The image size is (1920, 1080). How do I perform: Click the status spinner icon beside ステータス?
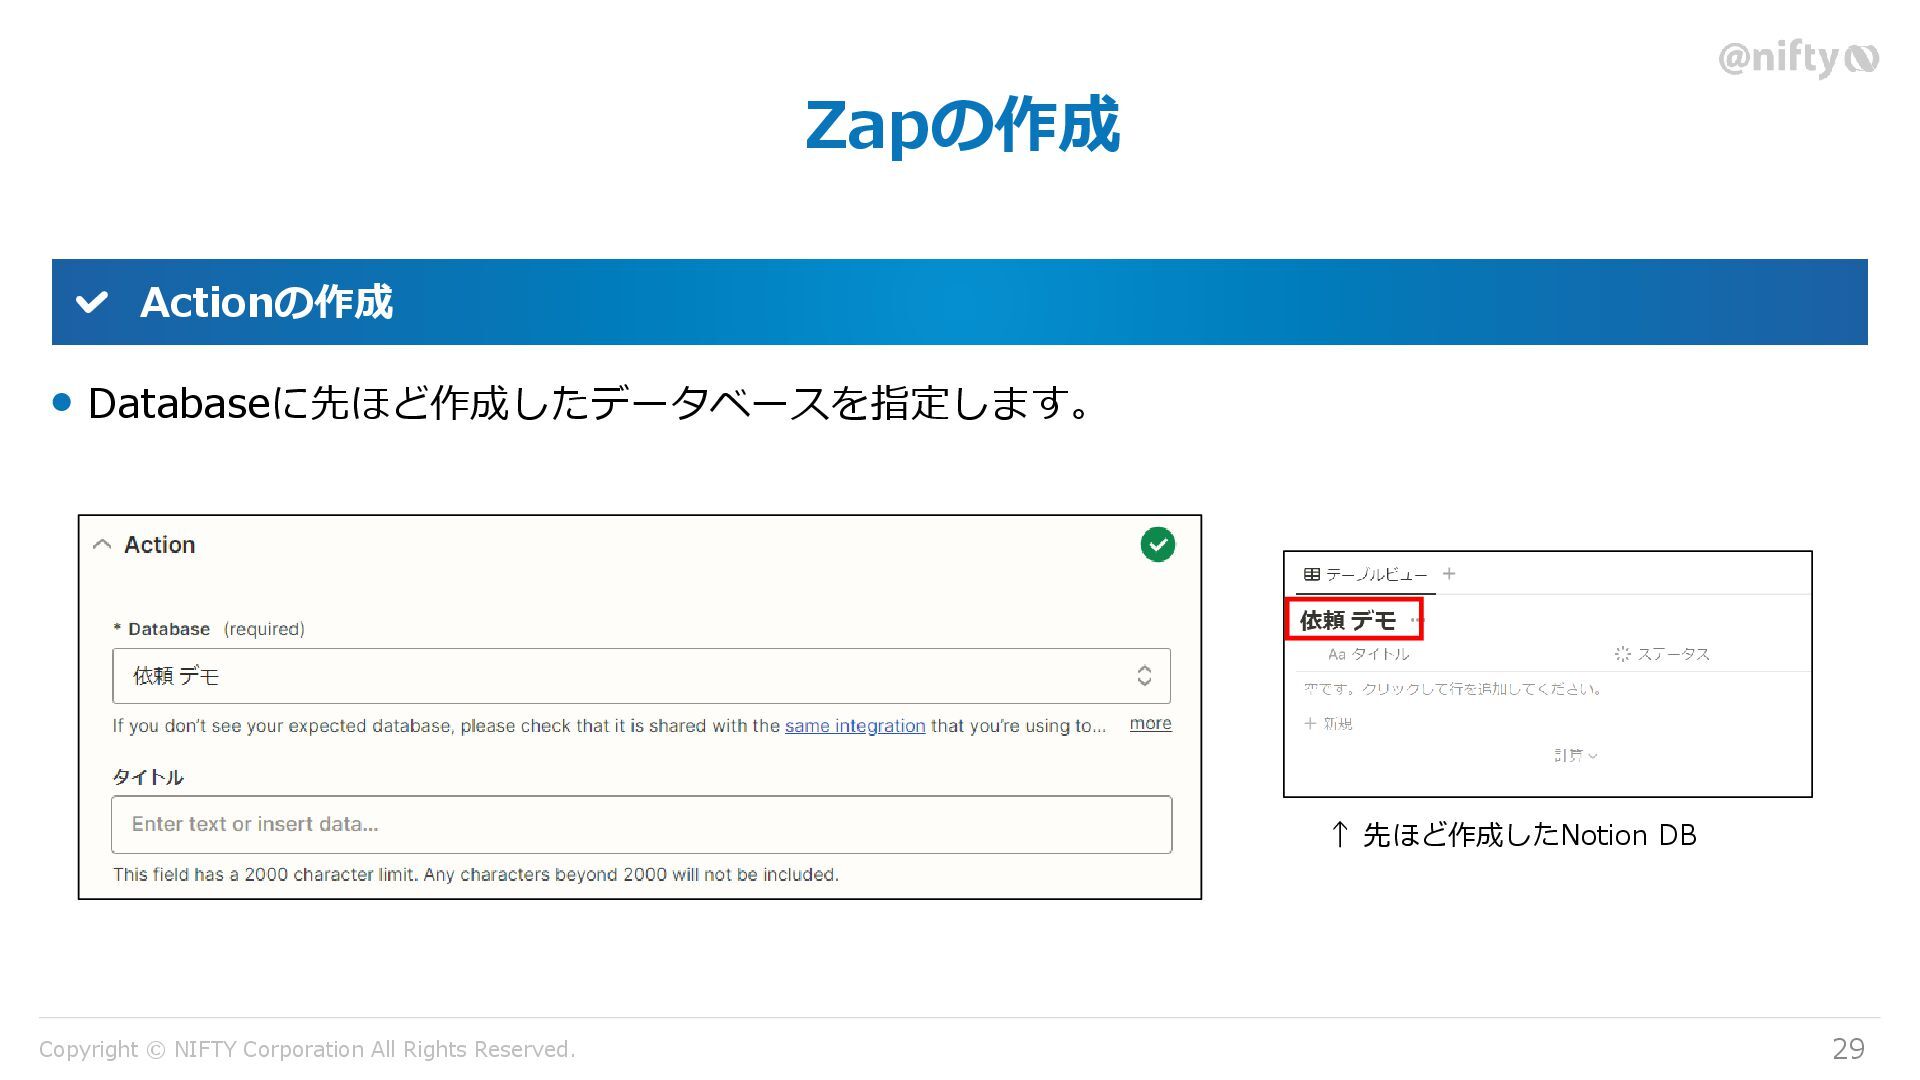coord(1622,654)
